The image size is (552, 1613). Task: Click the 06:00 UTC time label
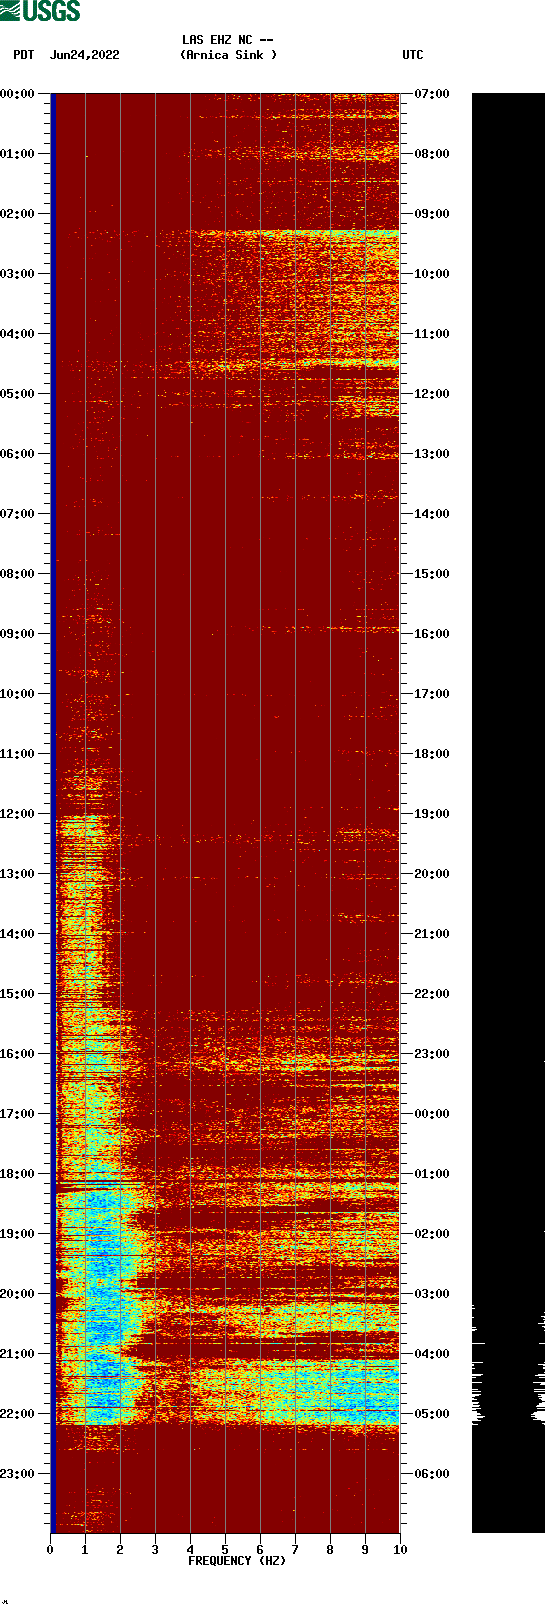click(432, 1473)
